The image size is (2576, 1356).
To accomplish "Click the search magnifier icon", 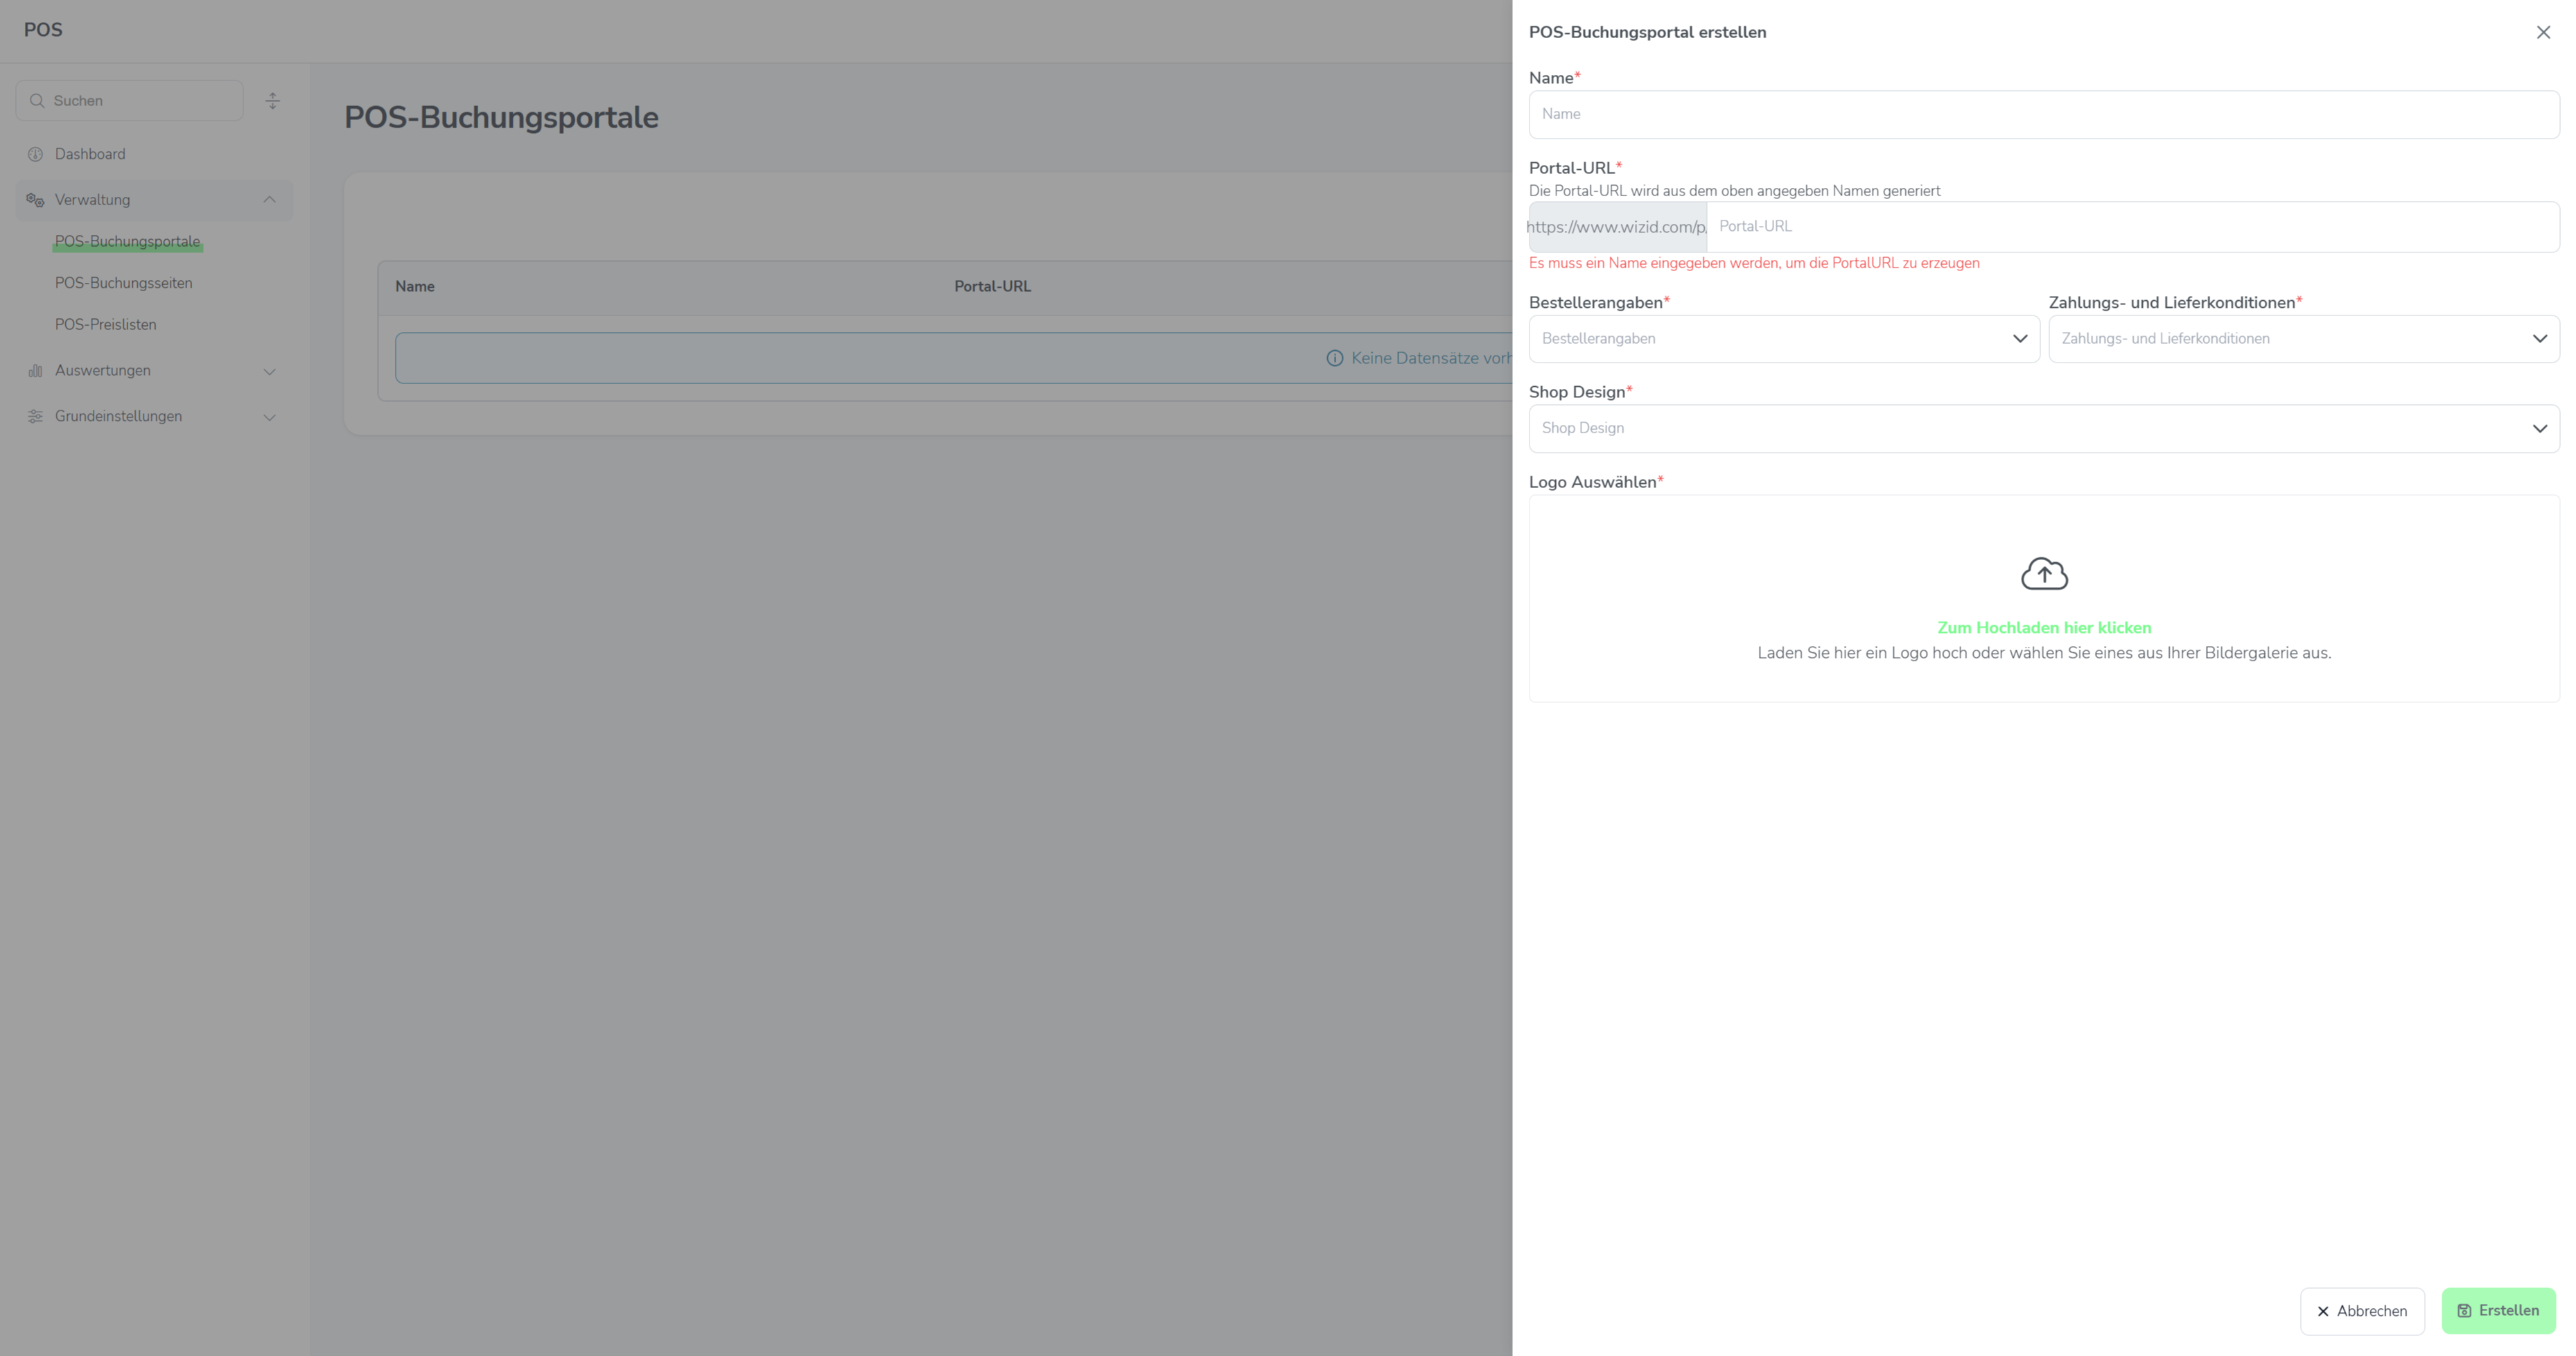I will [37, 101].
